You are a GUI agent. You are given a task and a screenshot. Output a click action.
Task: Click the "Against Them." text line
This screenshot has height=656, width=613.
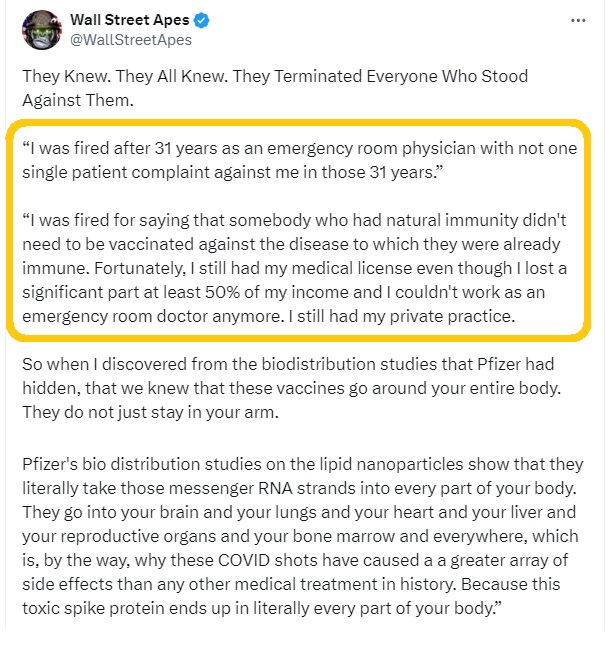tap(78, 100)
